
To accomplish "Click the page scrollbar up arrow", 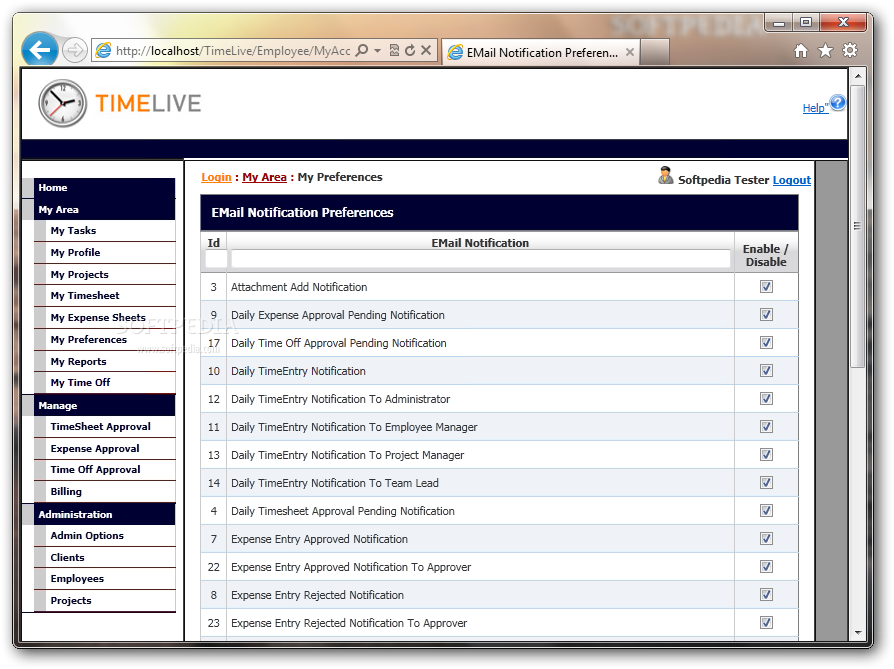I will (x=858, y=76).
